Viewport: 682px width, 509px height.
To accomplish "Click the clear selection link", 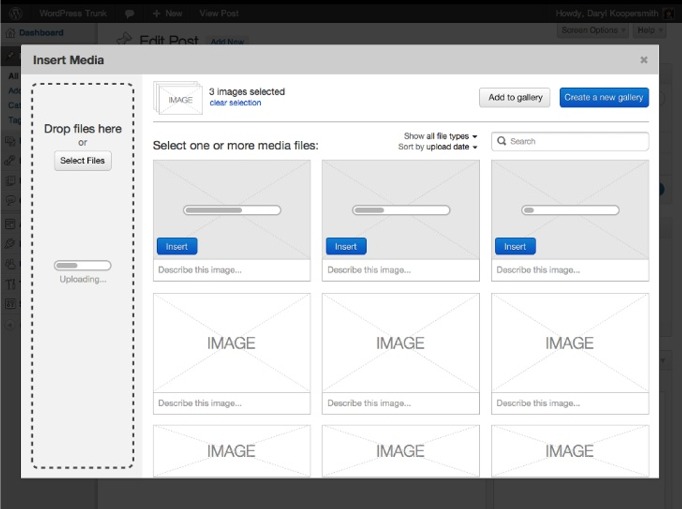I will pos(235,103).
